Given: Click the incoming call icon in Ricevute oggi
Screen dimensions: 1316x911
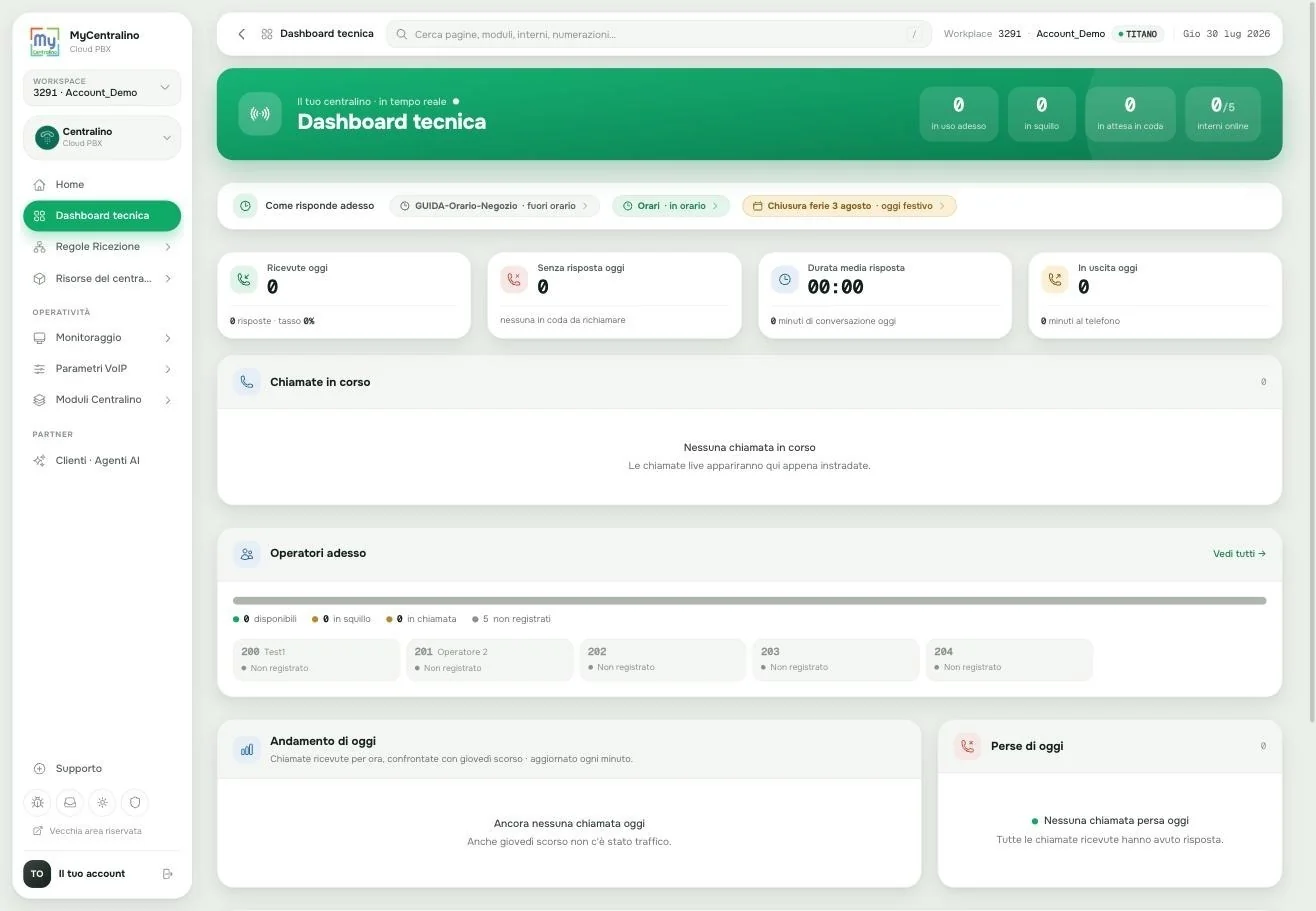Looking at the screenshot, I should pos(244,279).
